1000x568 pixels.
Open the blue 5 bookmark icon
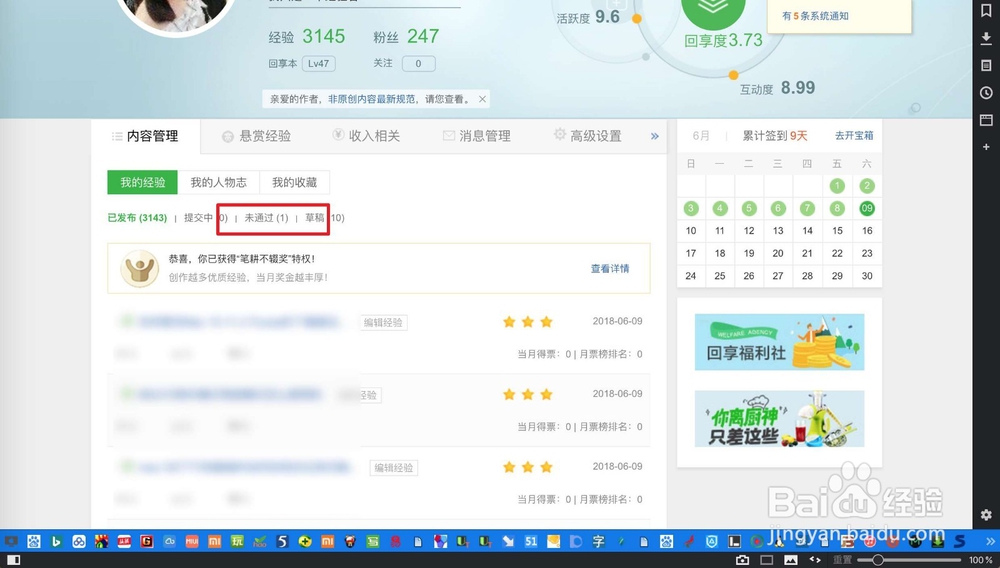click(283, 541)
